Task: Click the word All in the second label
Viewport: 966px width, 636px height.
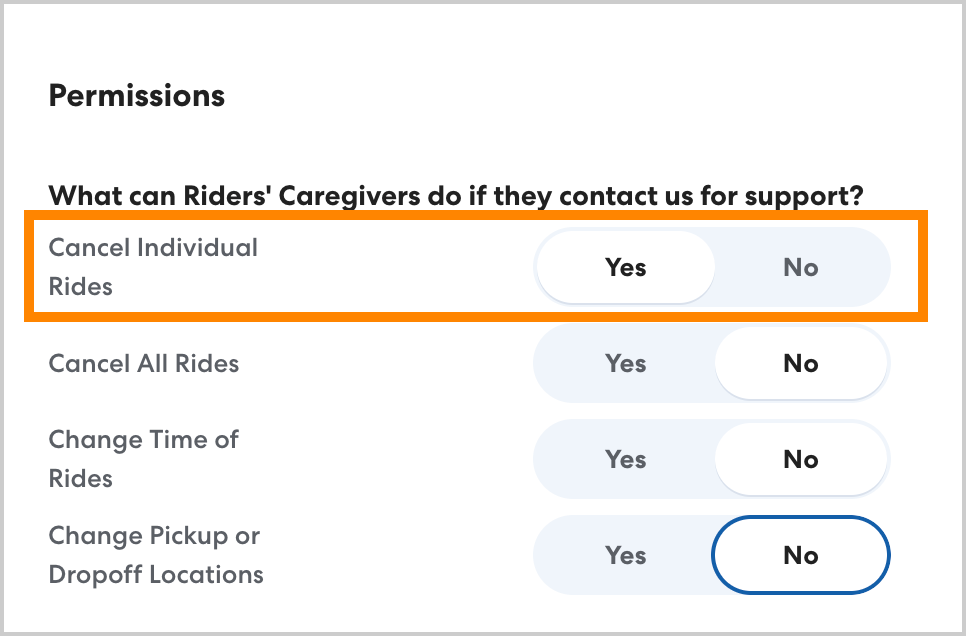Action: pyautogui.click(x=152, y=364)
